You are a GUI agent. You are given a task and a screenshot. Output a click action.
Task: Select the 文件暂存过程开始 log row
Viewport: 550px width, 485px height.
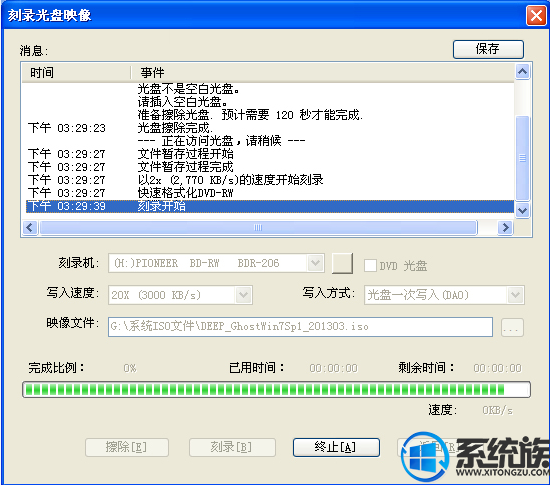(x=270, y=154)
